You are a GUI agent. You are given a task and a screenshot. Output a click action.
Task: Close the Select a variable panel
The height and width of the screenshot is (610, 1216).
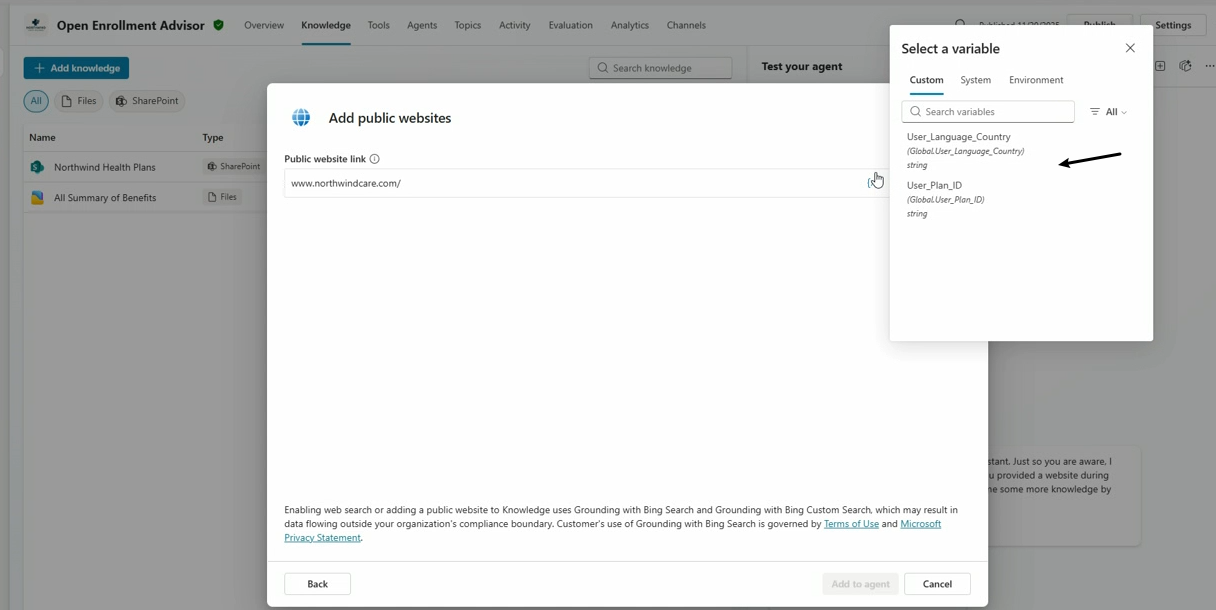click(x=1130, y=48)
